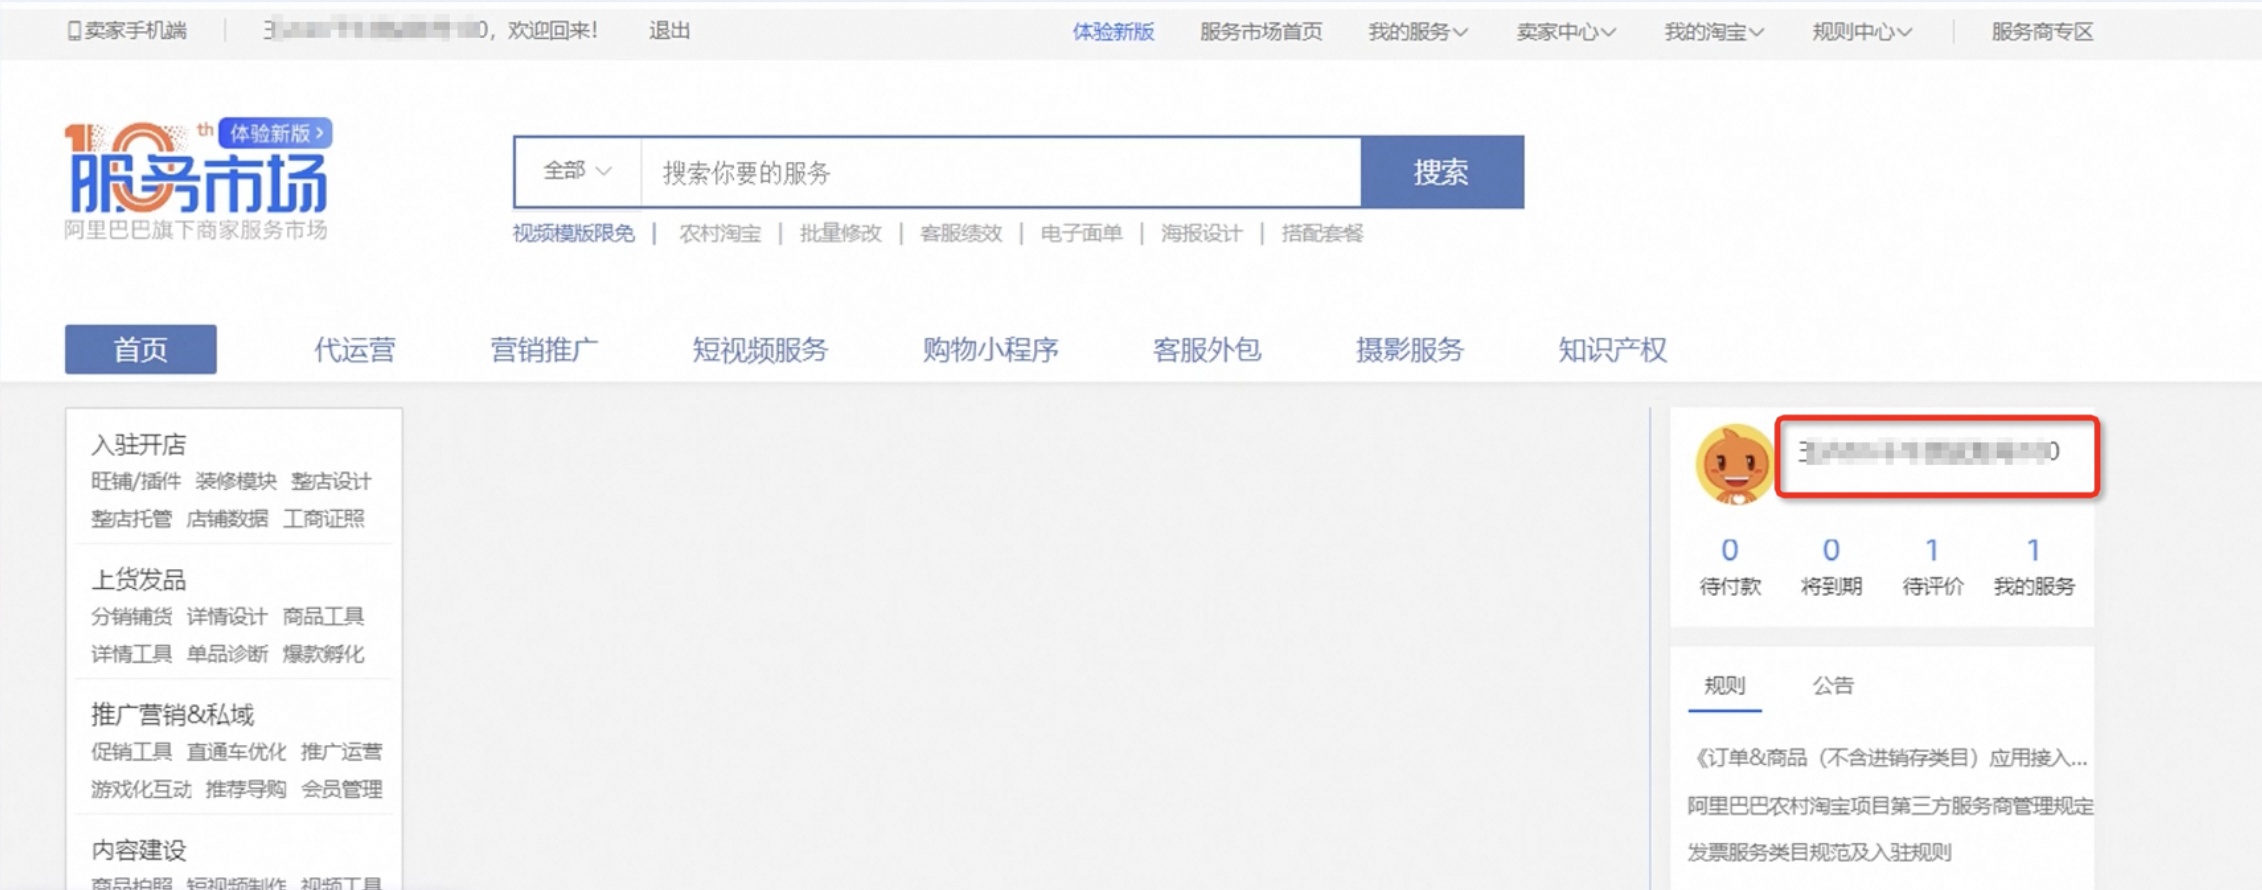Select the 海报设计 hot keyword

click(1201, 233)
